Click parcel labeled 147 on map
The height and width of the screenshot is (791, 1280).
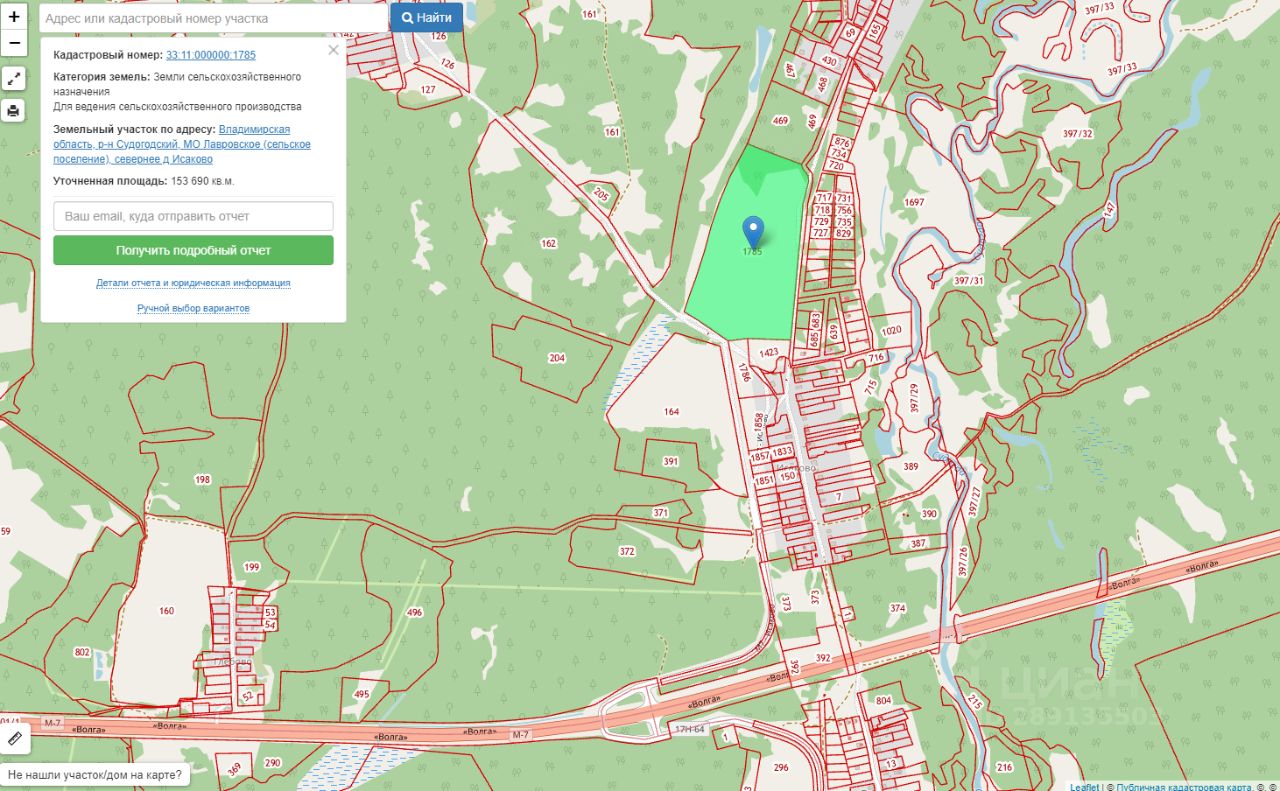click(x=1109, y=210)
